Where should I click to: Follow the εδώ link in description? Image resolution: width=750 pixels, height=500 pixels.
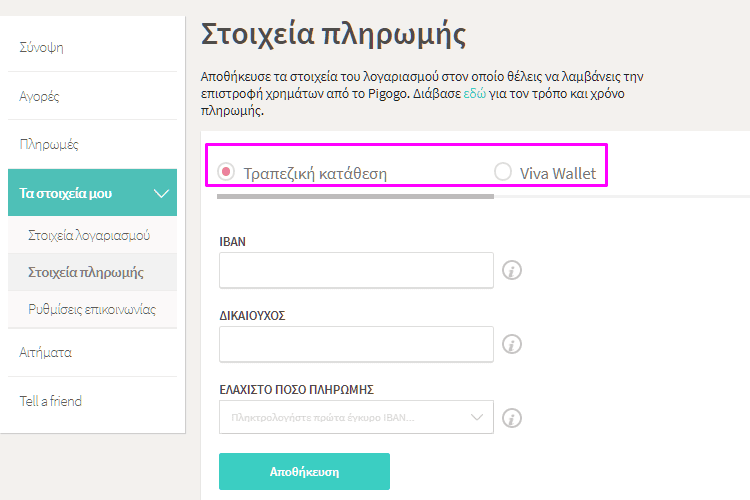coord(474,93)
